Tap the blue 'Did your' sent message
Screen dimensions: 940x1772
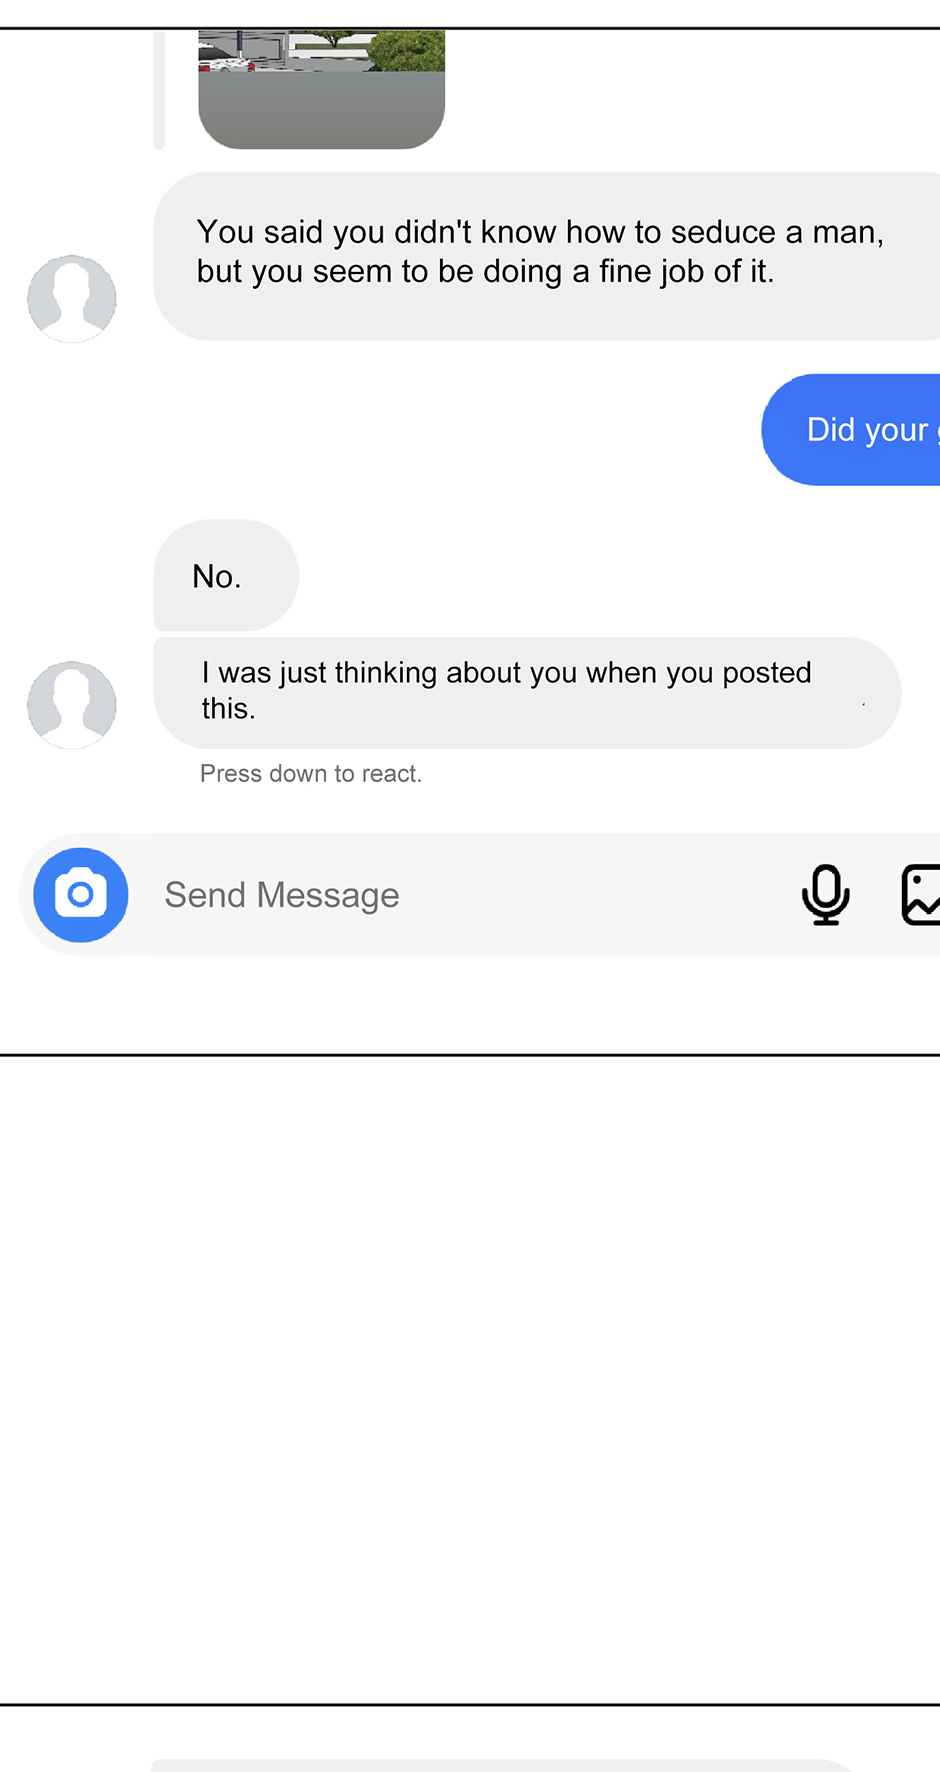pyautogui.click(x=852, y=430)
